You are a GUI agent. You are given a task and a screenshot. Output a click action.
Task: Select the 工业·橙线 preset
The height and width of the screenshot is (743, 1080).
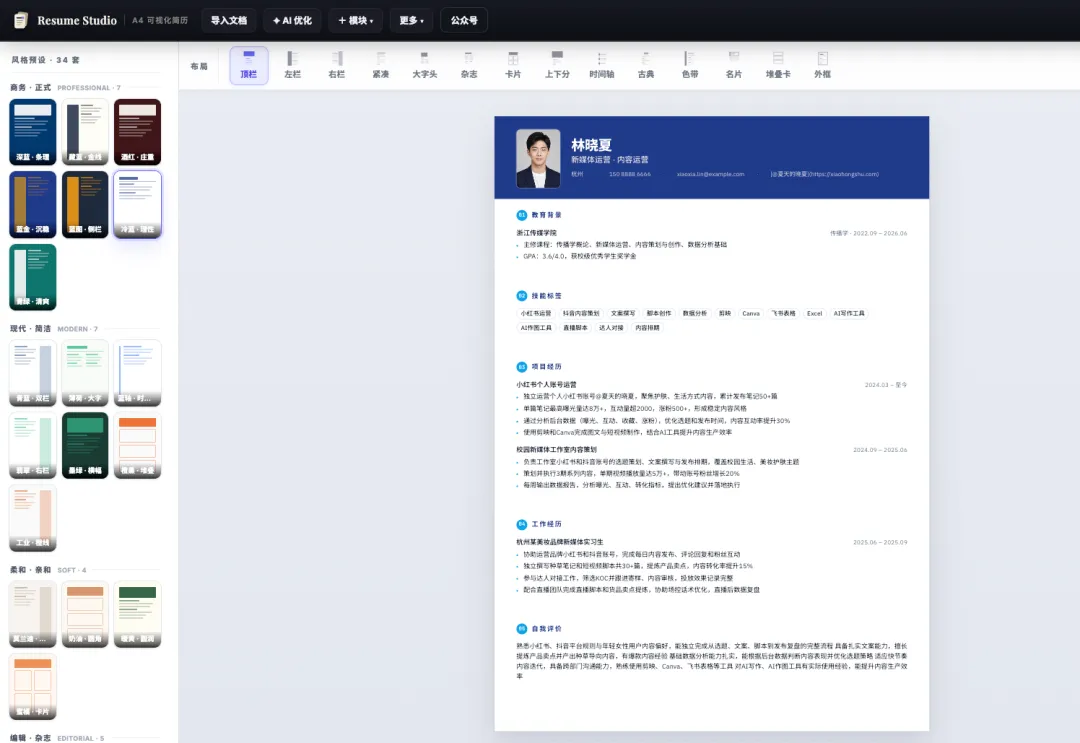(33, 518)
